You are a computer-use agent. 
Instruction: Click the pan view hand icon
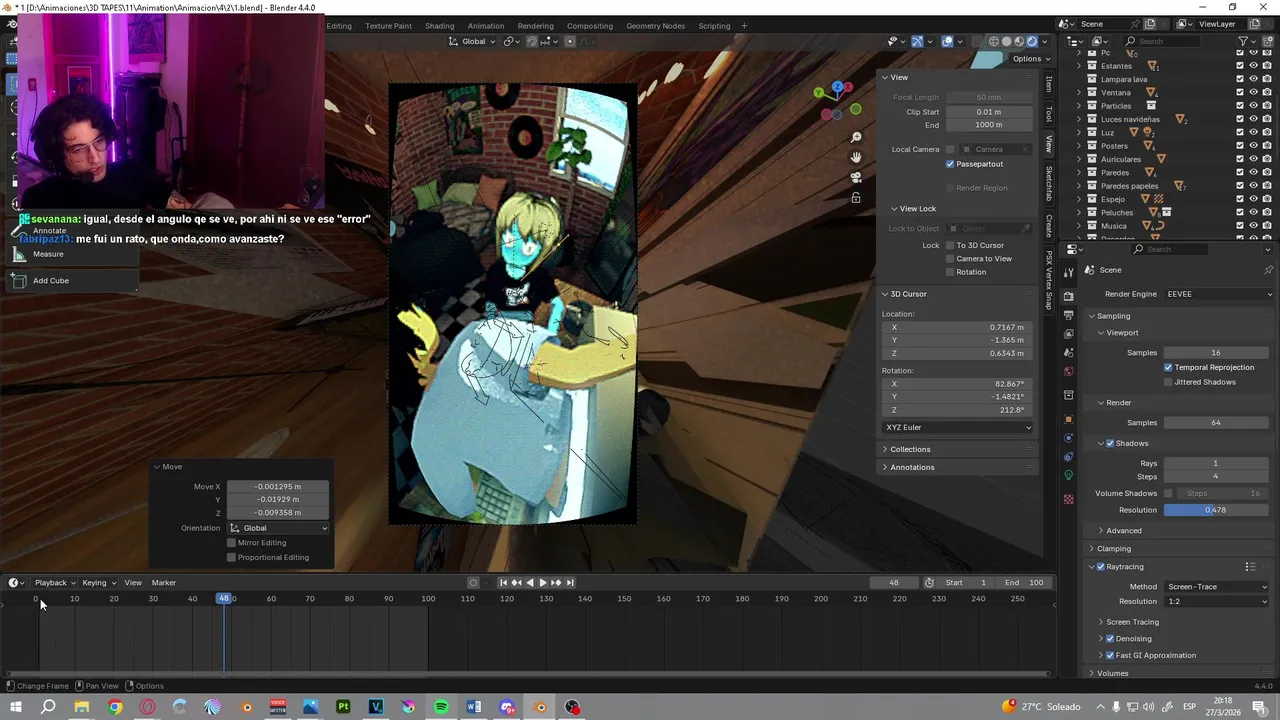click(856, 157)
